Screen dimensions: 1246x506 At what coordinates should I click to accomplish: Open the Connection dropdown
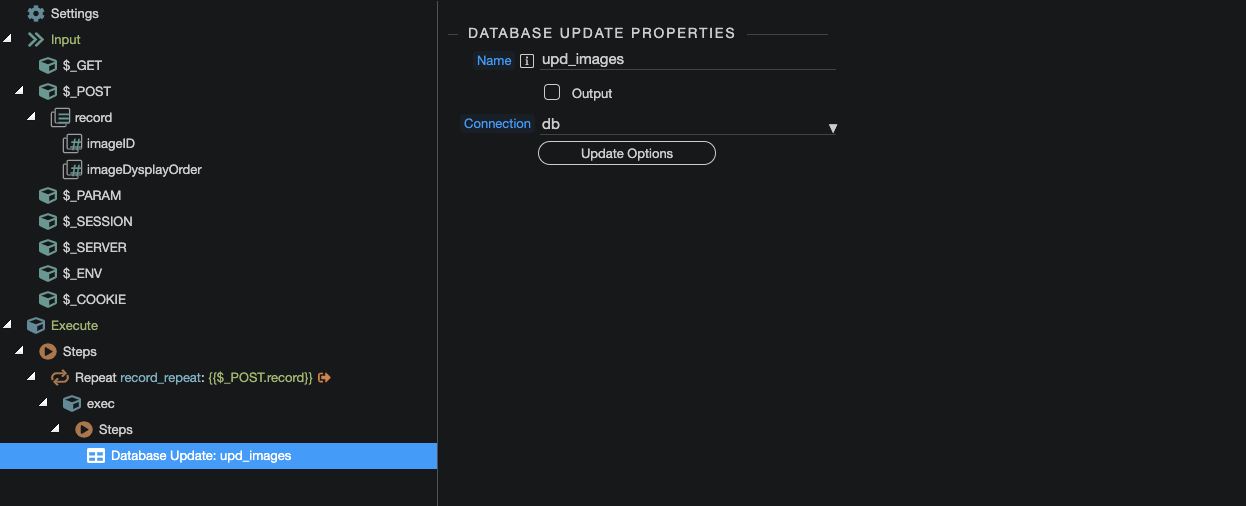(688, 125)
